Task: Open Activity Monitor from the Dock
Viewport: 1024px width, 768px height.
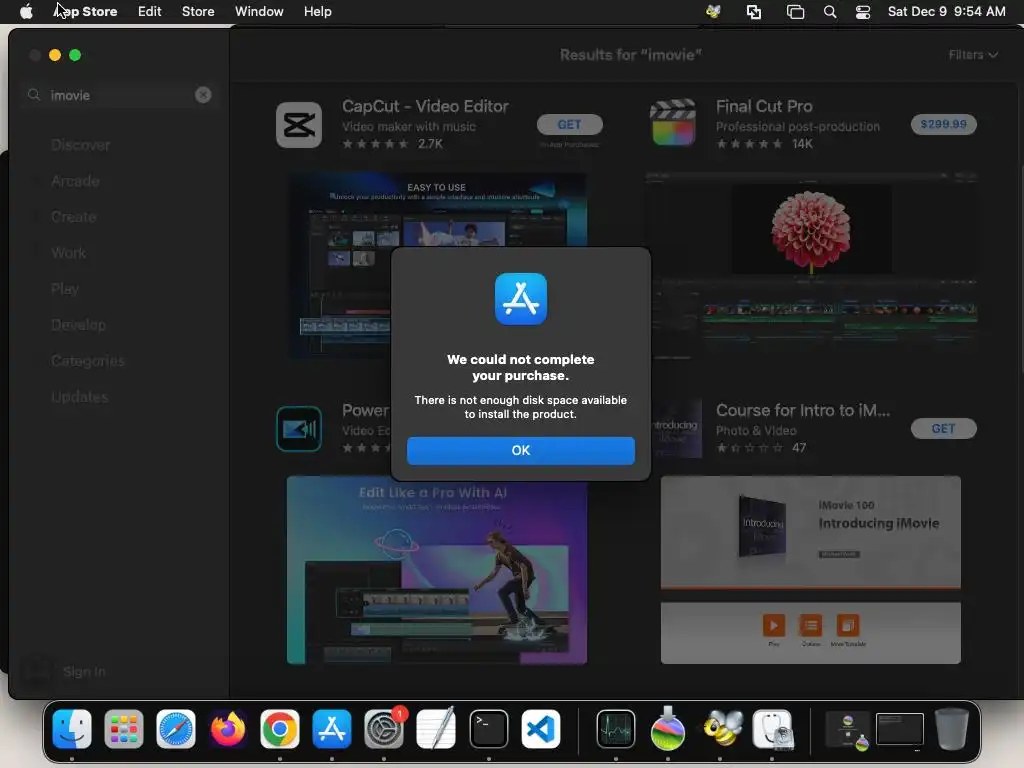Action: (x=615, y=729)
